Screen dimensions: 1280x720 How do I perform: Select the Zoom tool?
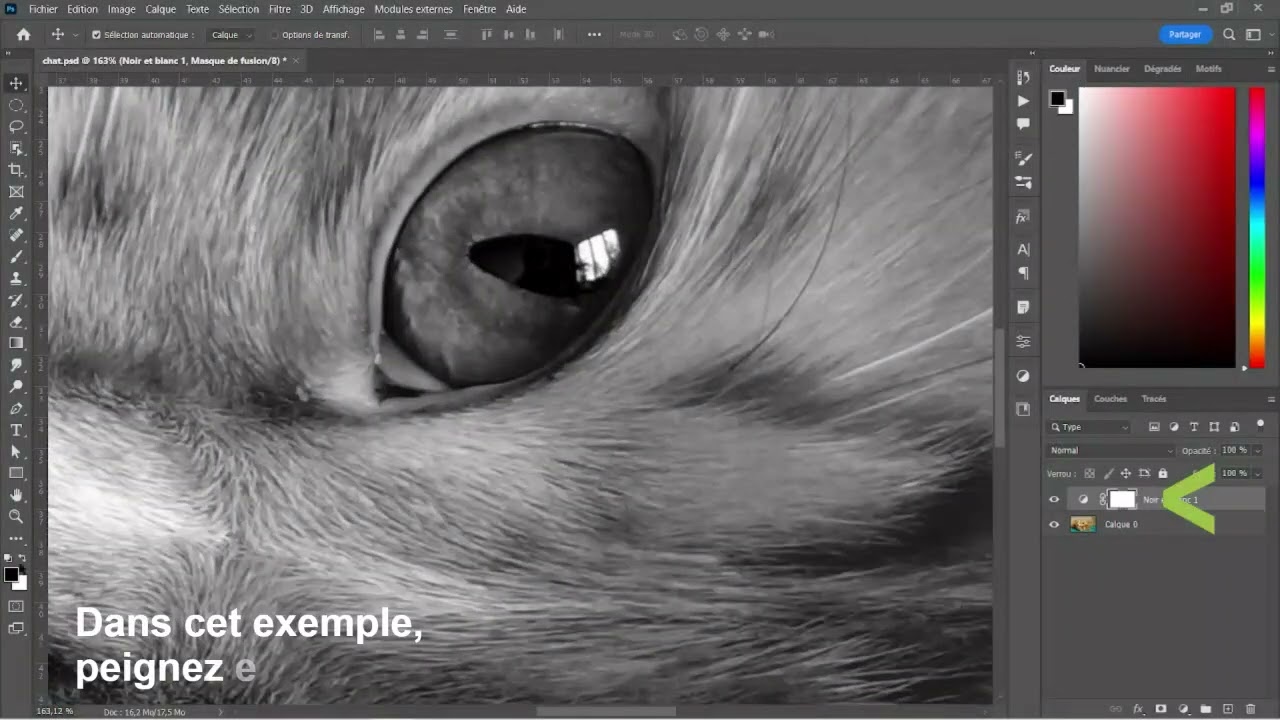[16, 517]
